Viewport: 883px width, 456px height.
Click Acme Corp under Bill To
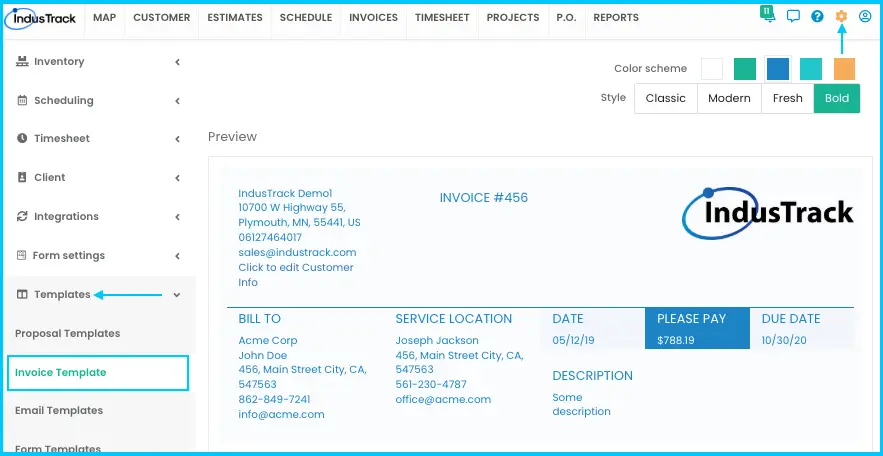[268, 341]
